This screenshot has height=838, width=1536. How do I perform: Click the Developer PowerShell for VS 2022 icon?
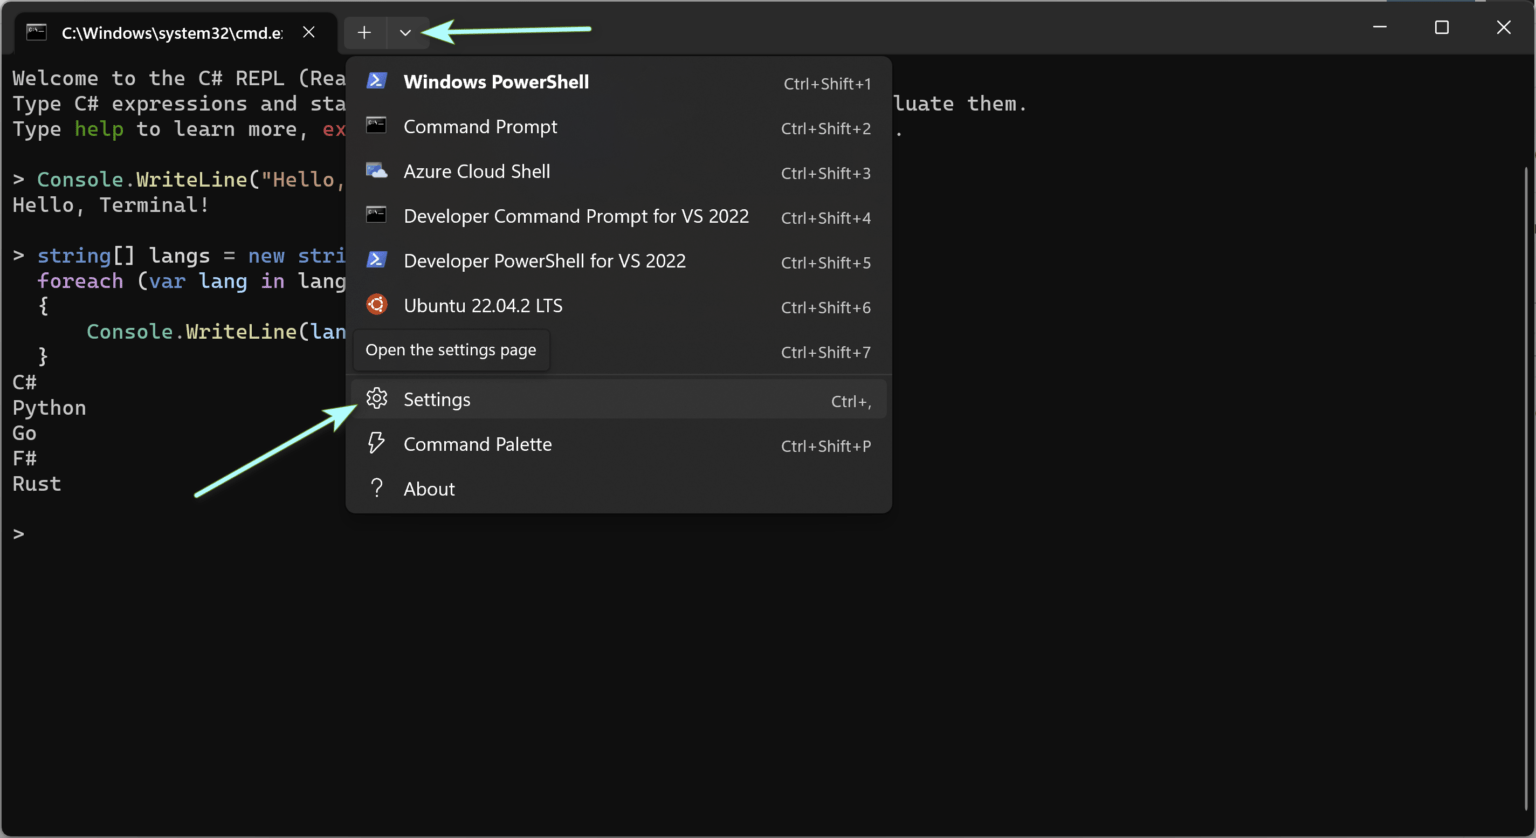tap(376, 260)
